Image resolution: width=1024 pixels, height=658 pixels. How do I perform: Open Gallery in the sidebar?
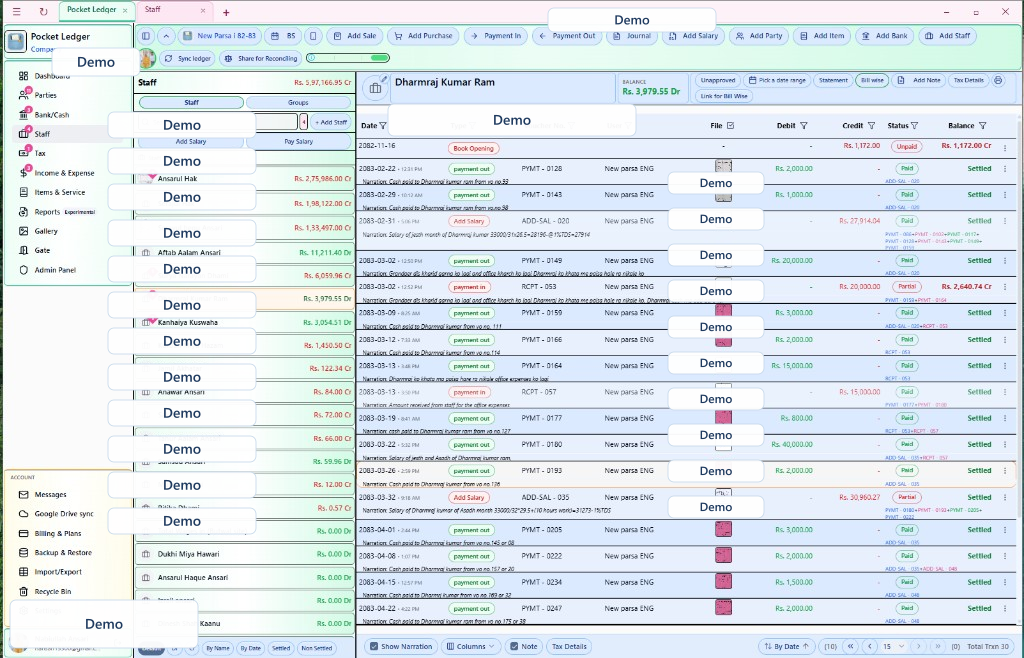coord(46,231)
